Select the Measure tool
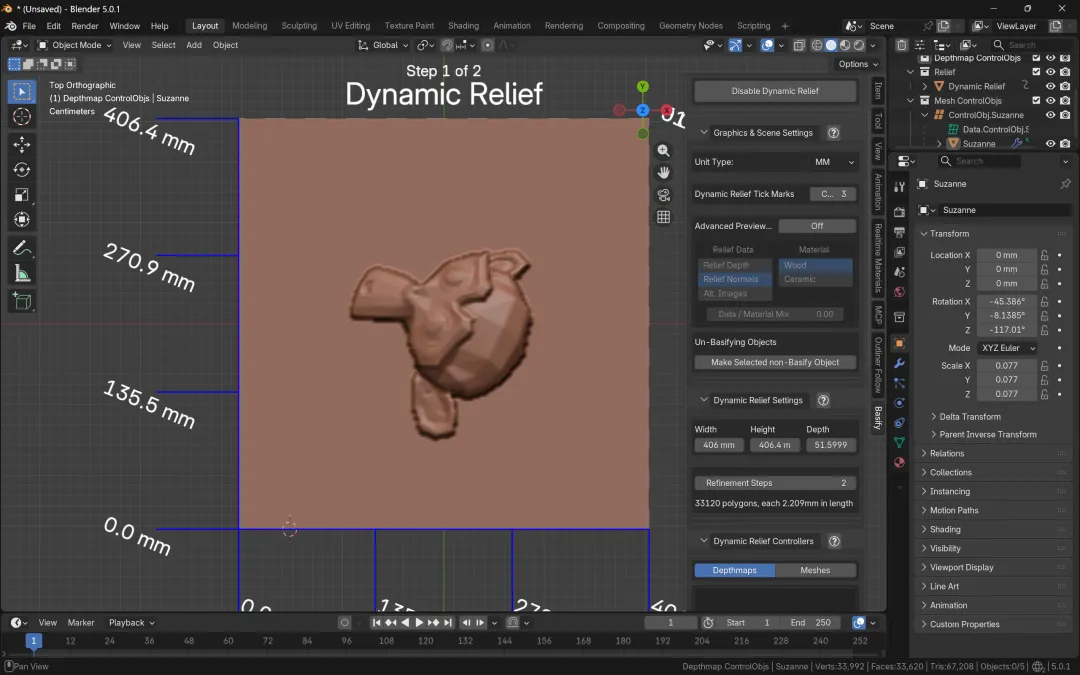This screenshot has width=1080, height=675. click(x=22, y=273)
